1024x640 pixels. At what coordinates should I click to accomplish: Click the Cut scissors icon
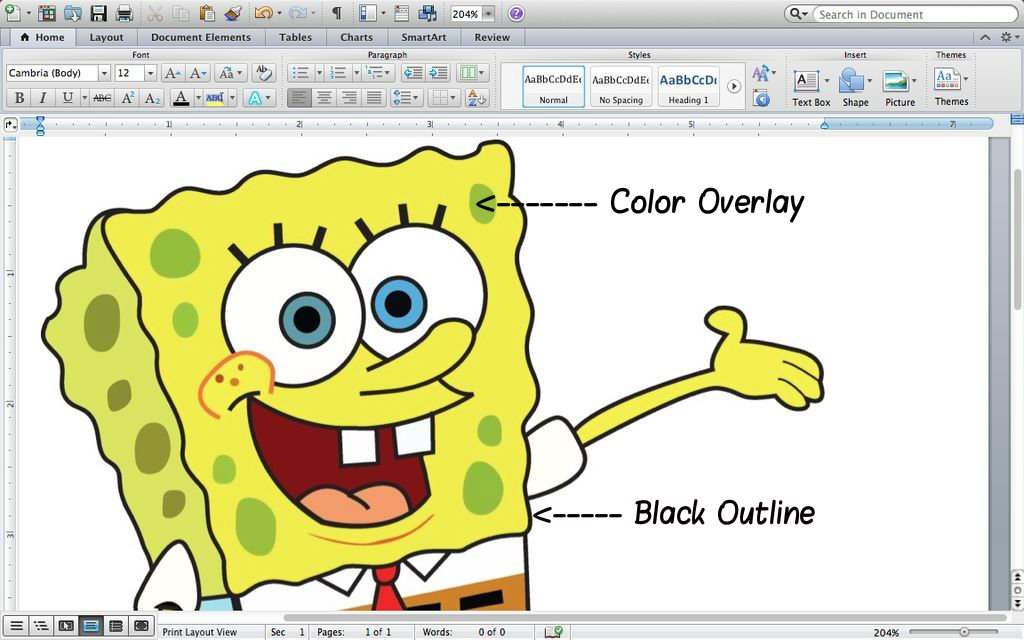155,13
